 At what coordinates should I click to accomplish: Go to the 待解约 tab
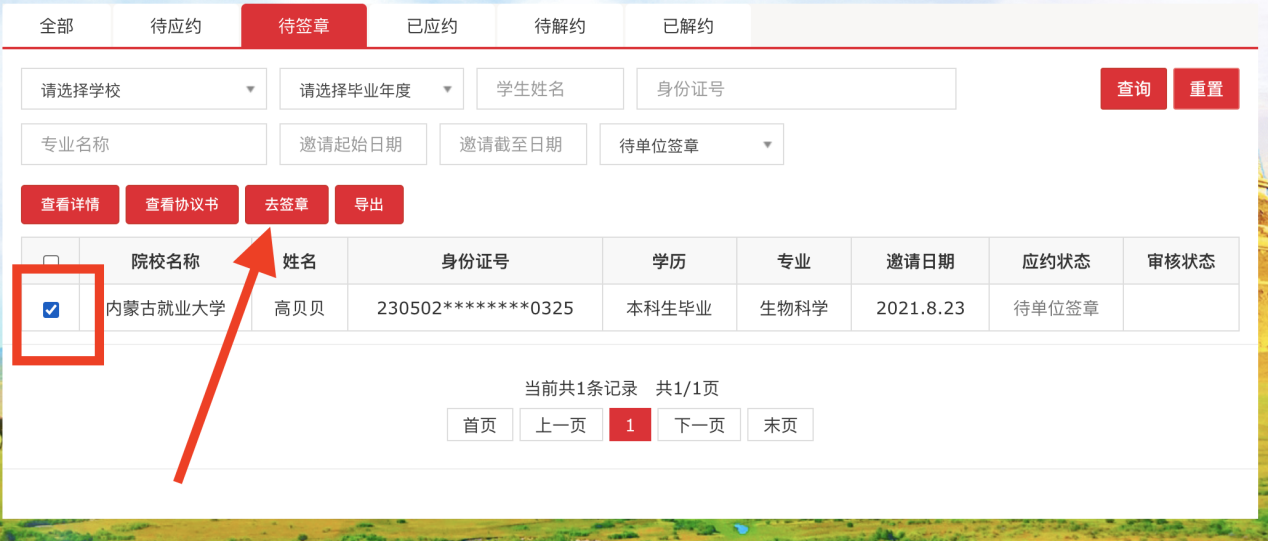(560, 26)
